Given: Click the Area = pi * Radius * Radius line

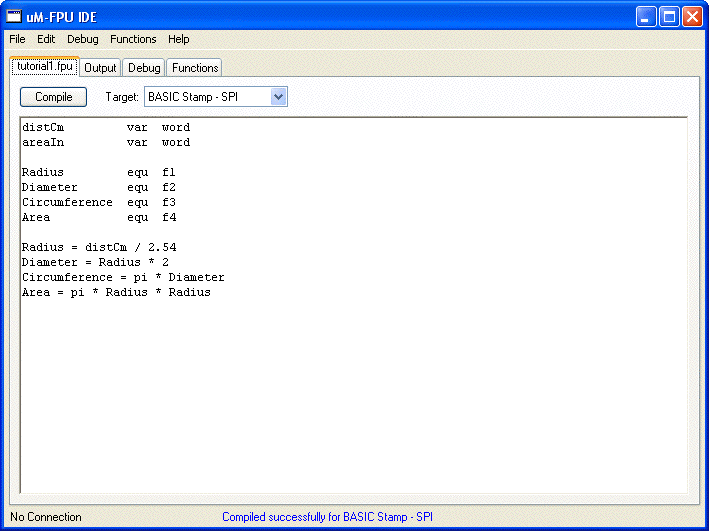Looking at the screenshot, I should [116, 292].
